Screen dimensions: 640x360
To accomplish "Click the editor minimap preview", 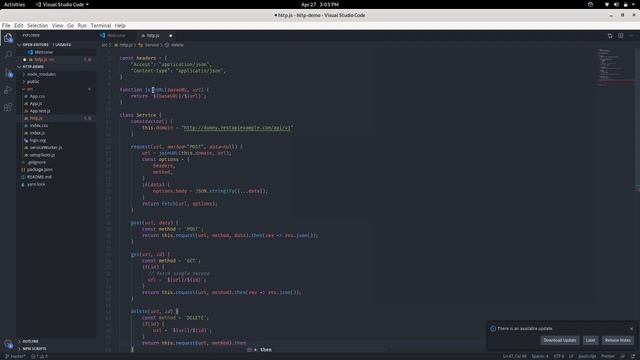I will [x=616, y=66].
